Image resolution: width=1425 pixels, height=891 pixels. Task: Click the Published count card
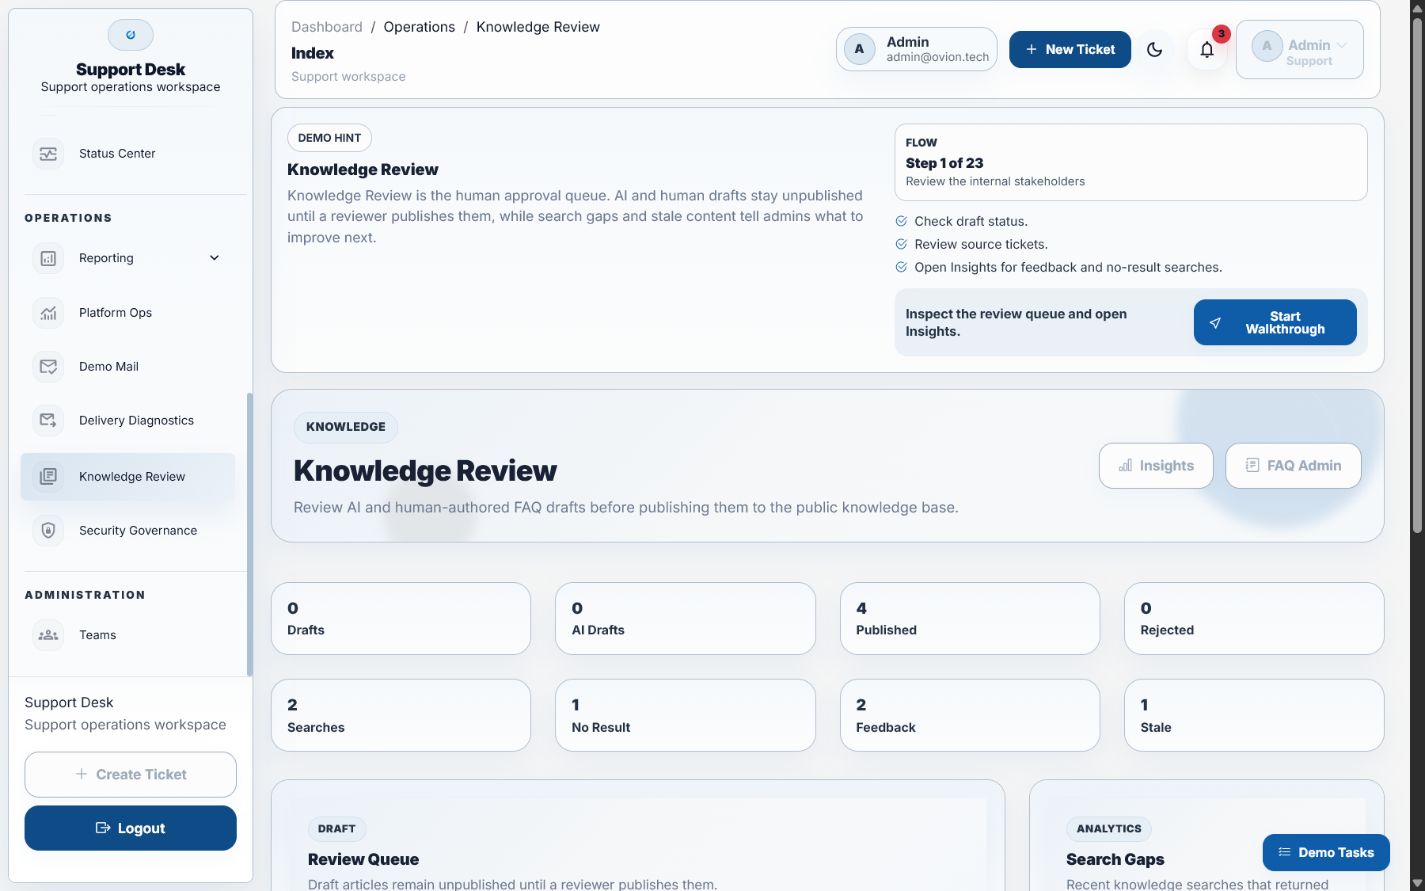[x=970, y=619]
